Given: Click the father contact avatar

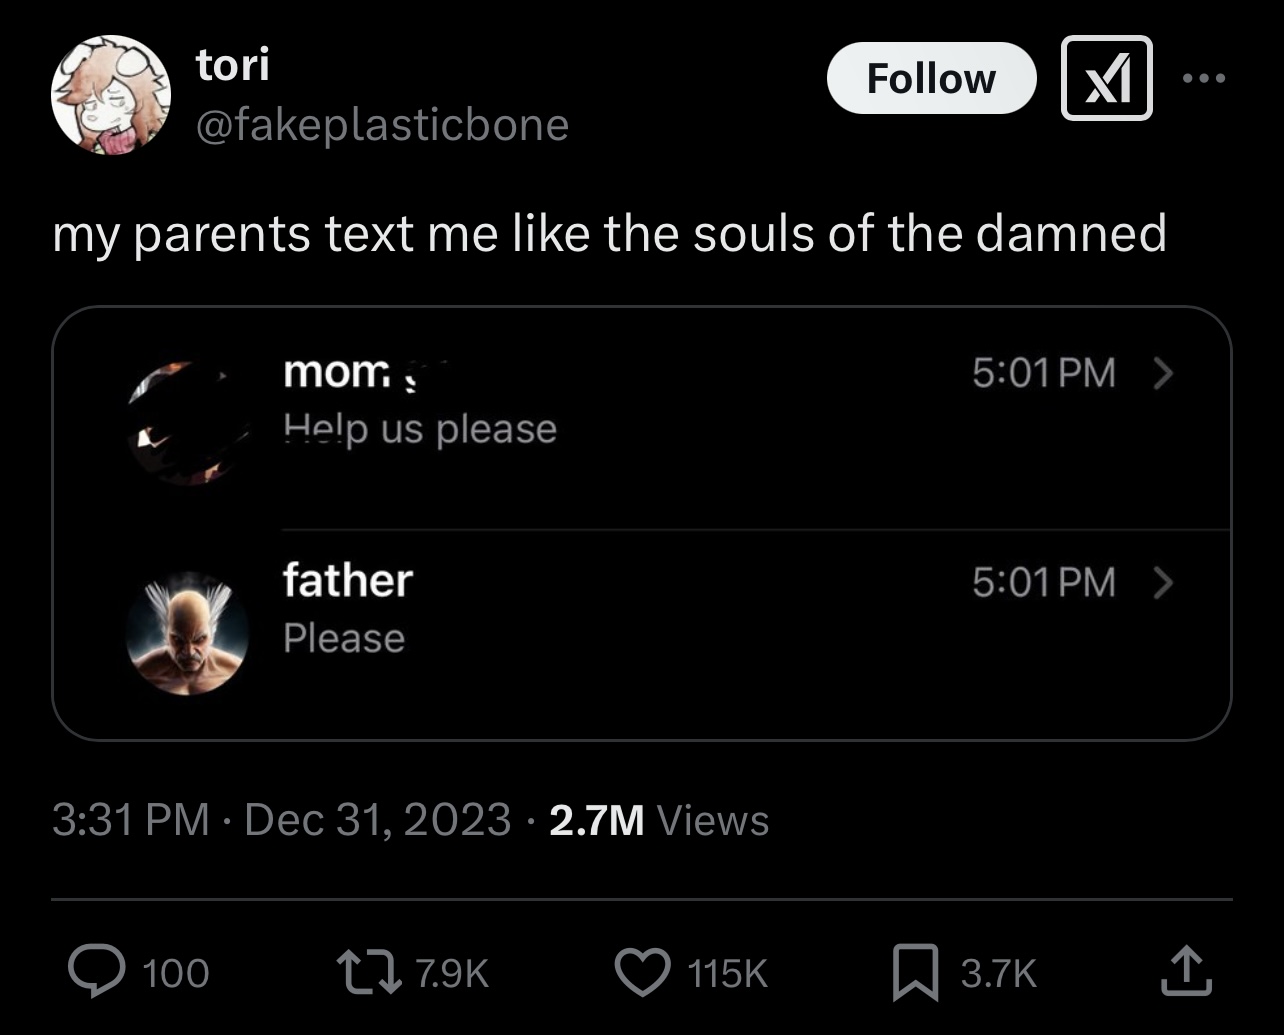Looking at the screenshot, I should click(x=187, y=633).
